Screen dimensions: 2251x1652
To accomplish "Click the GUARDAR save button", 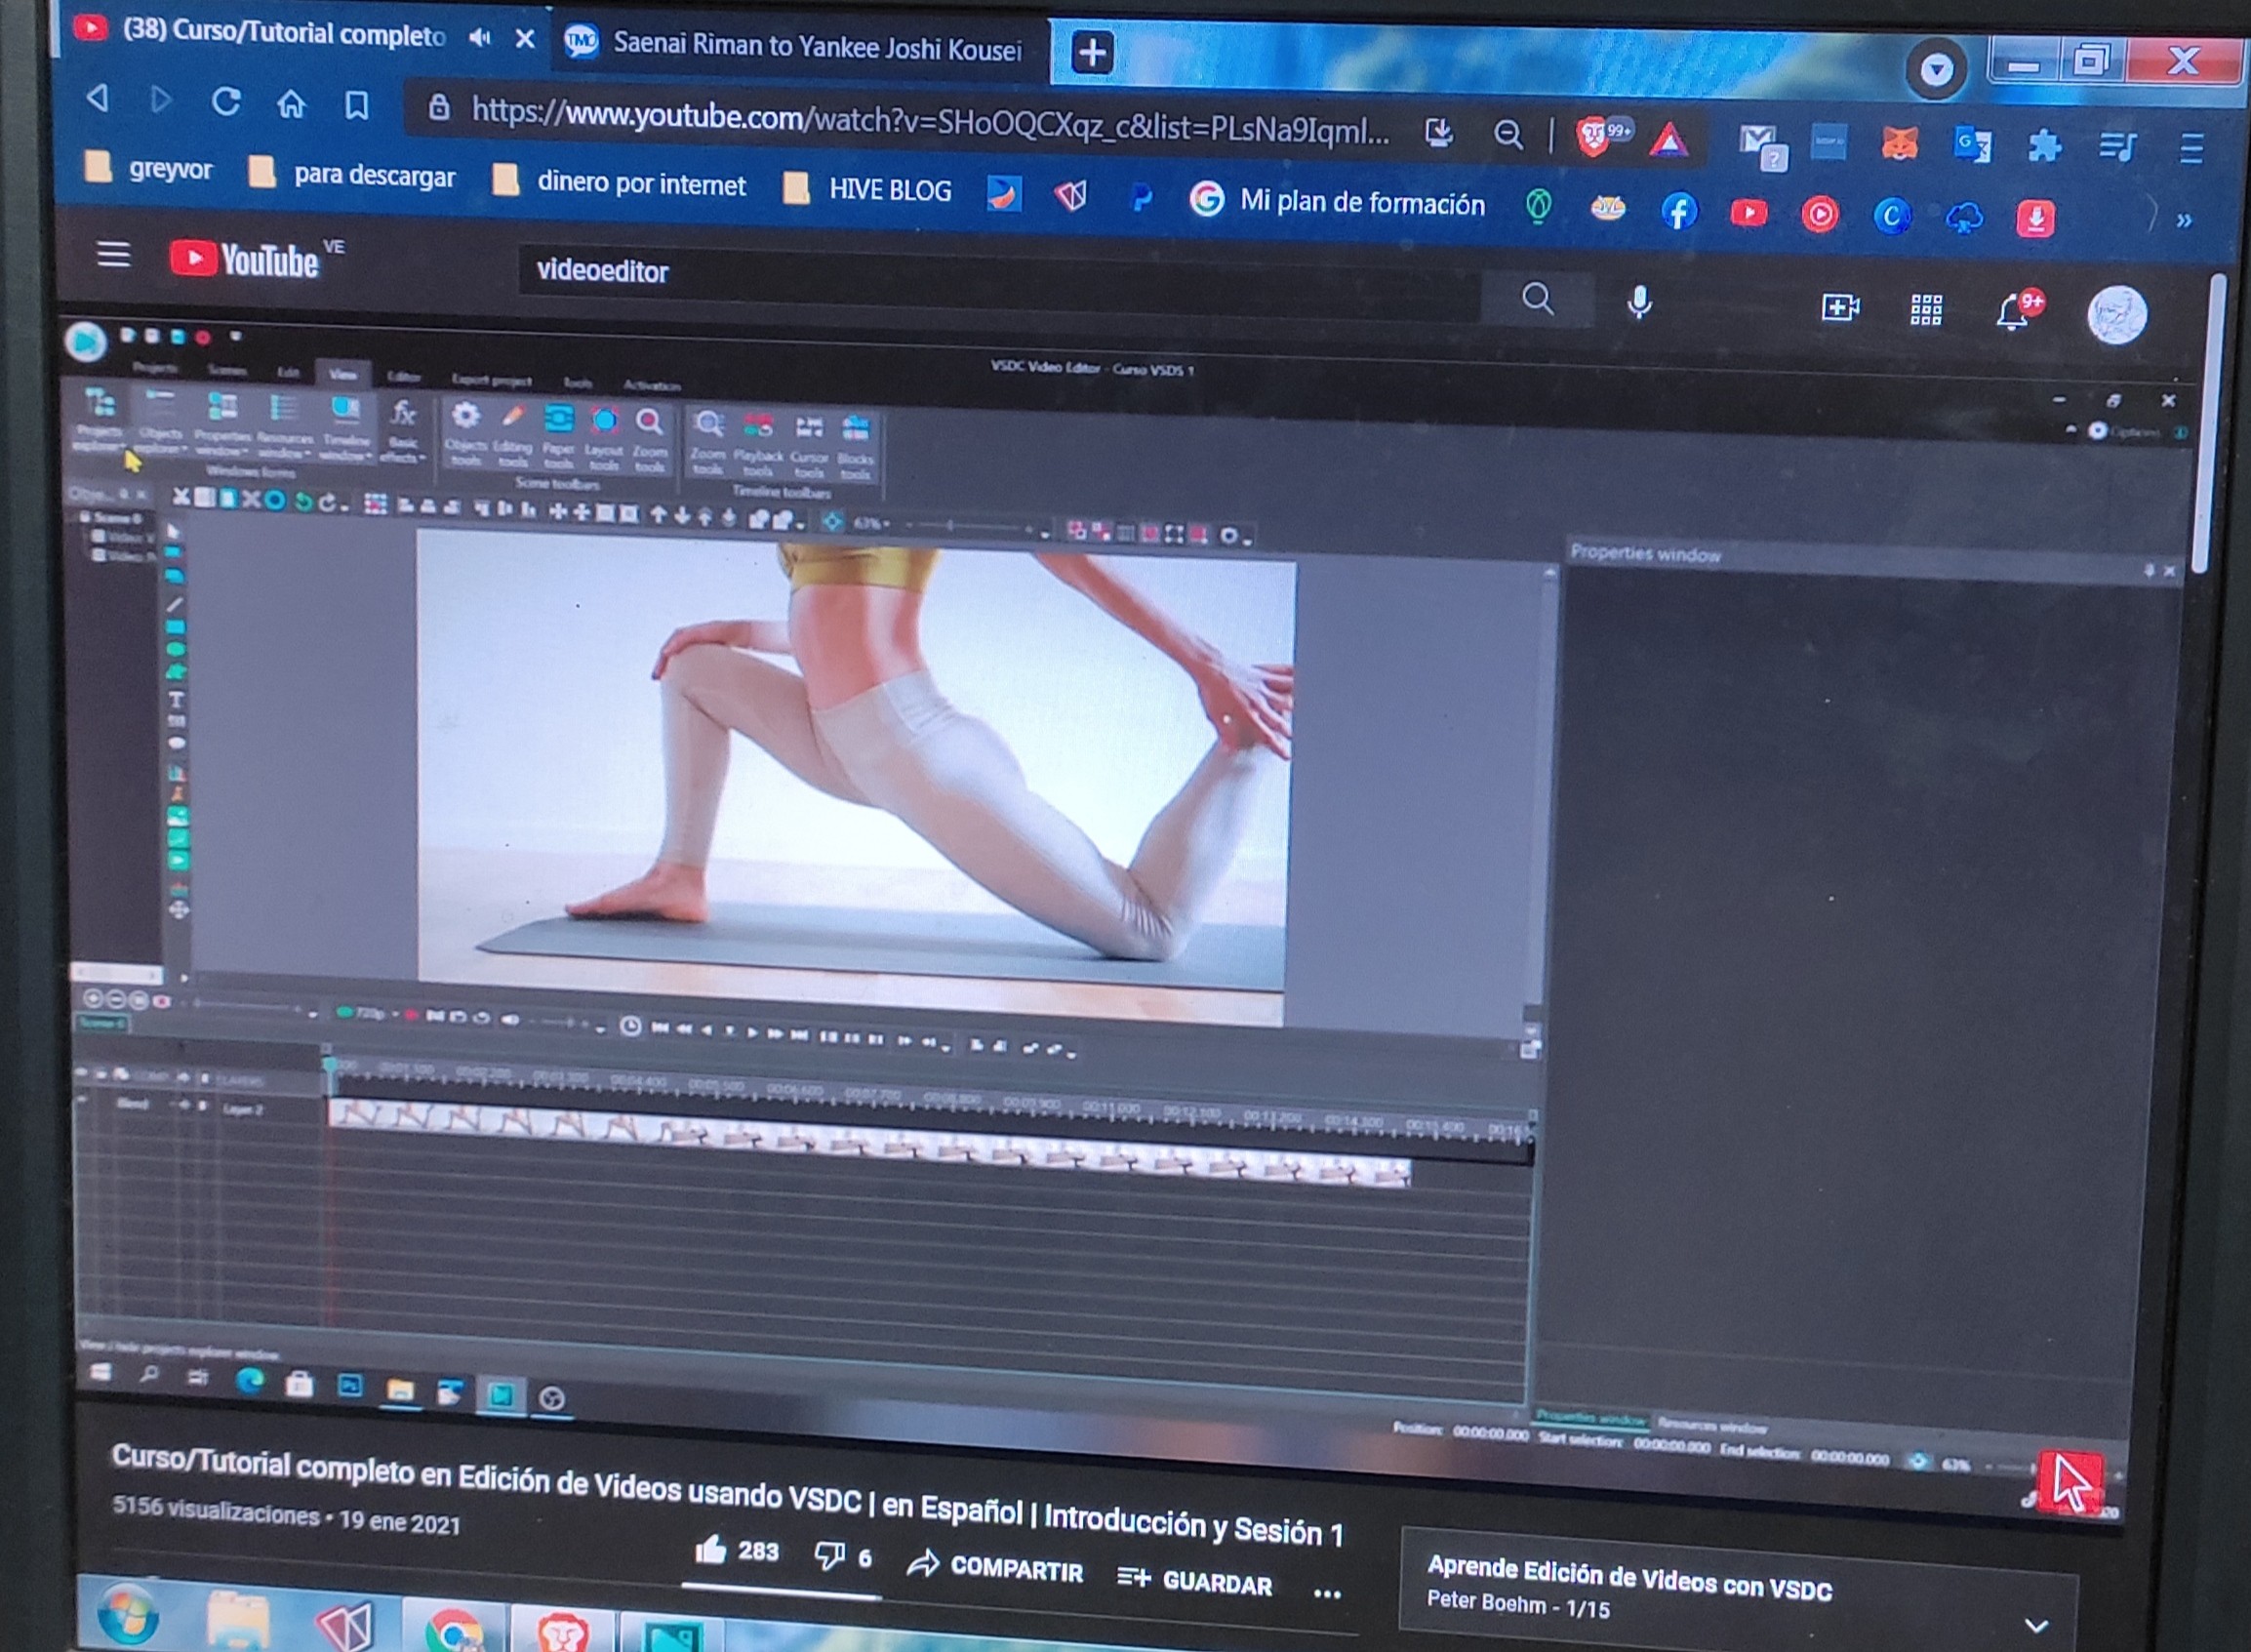I will (x=1194, y=1581).
